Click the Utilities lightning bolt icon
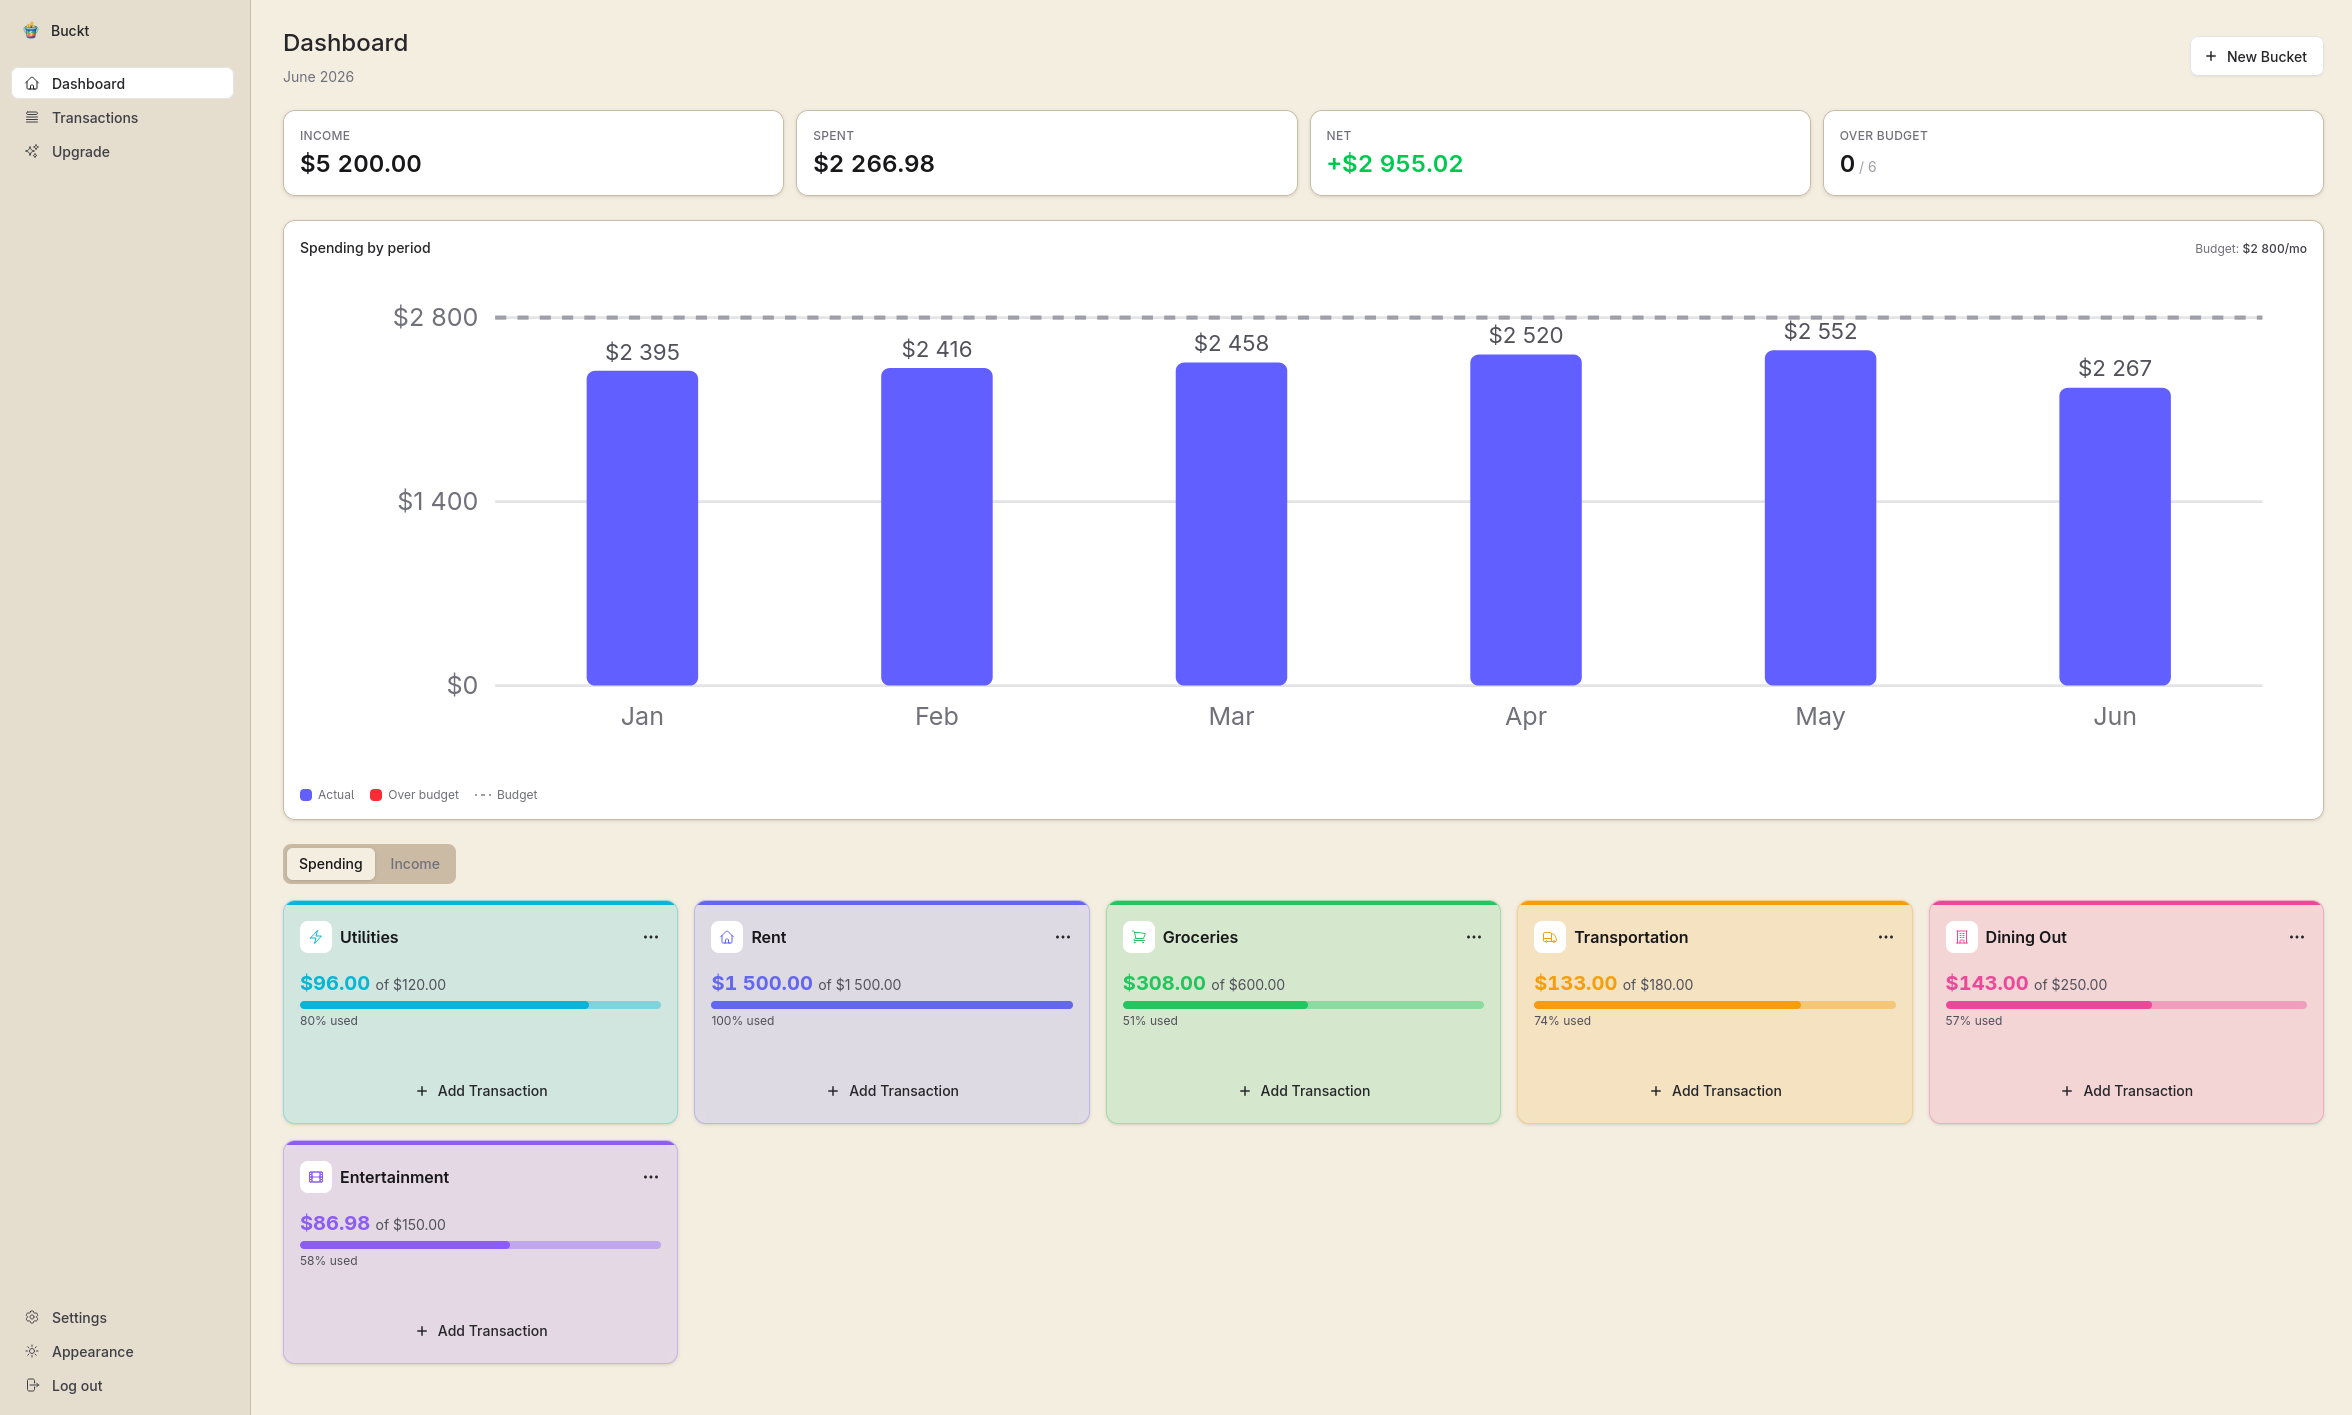The width and height of the screenshot is (2352, 1415). [x=316, y=937]
